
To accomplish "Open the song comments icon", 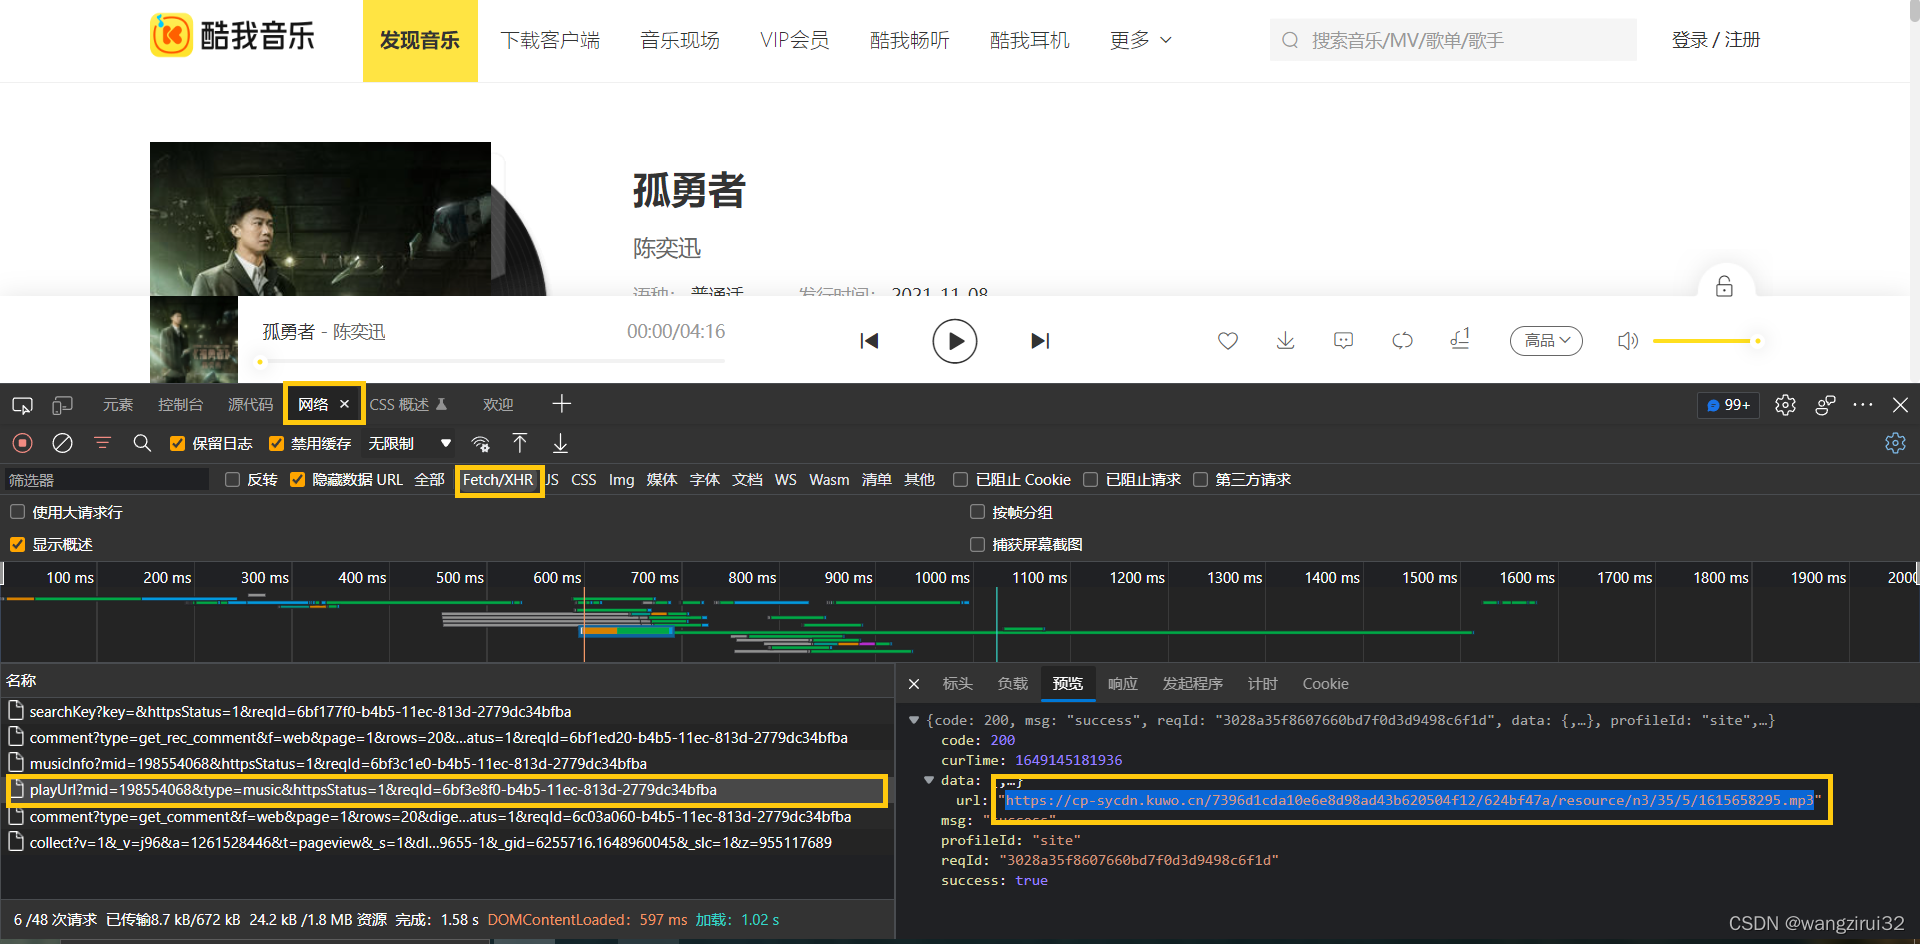I will (1344, 341).
